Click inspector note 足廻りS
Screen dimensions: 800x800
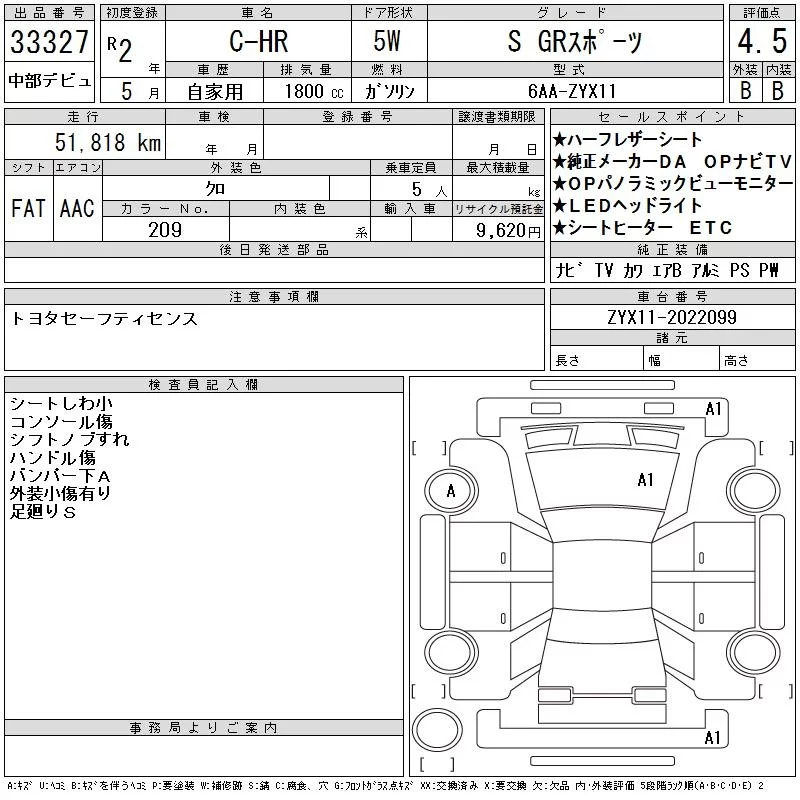(x=43, y=511)
